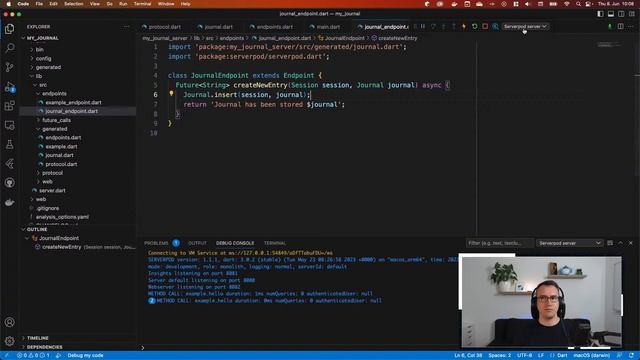
Task: Open the Serverpod server dropdown in debug console
Action: [x=569, y=243]
